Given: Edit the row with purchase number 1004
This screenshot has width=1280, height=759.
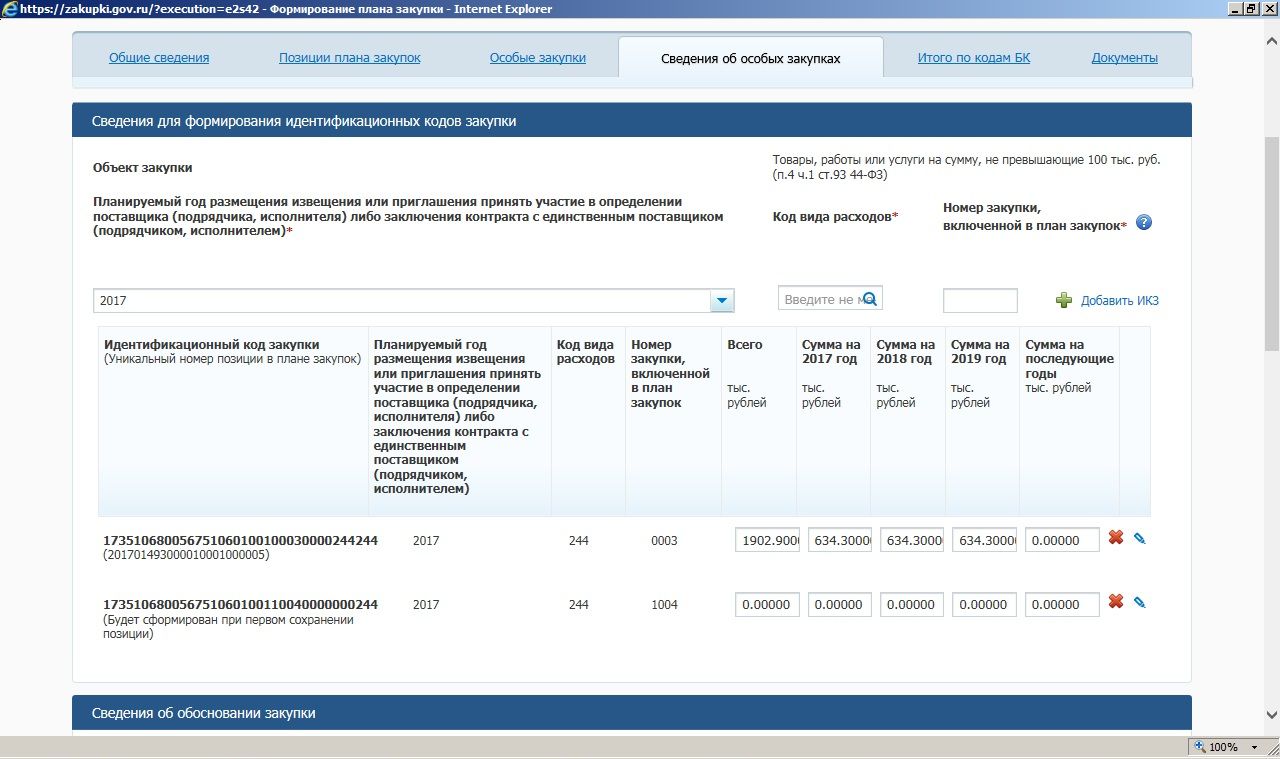Looking at the screenshot, I should click(x=1139, y=602).
